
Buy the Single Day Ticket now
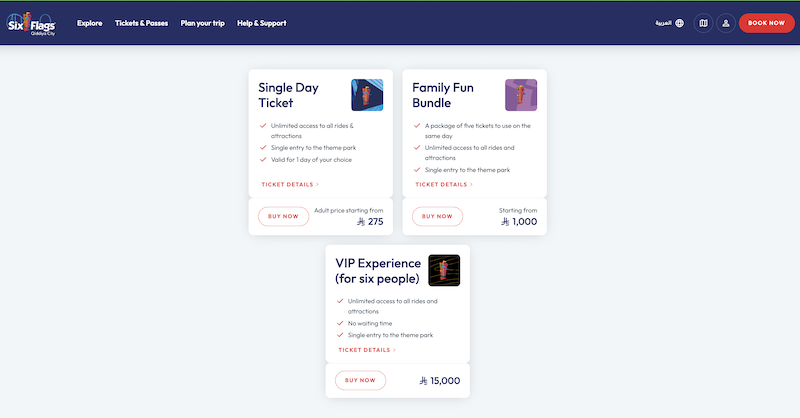[283, 216]
